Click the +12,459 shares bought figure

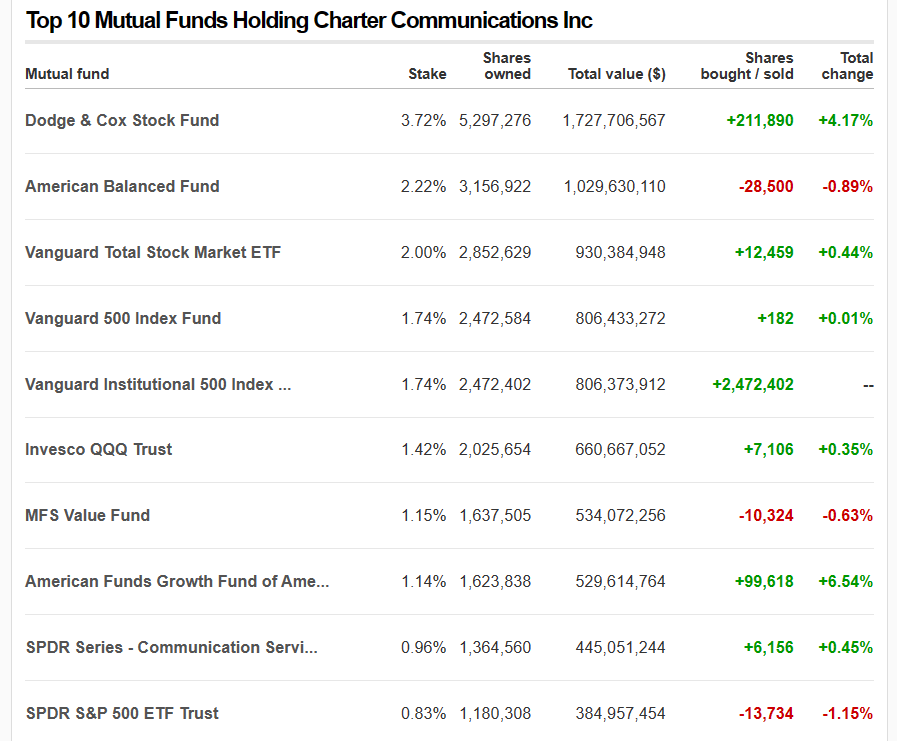click(764, 252)
